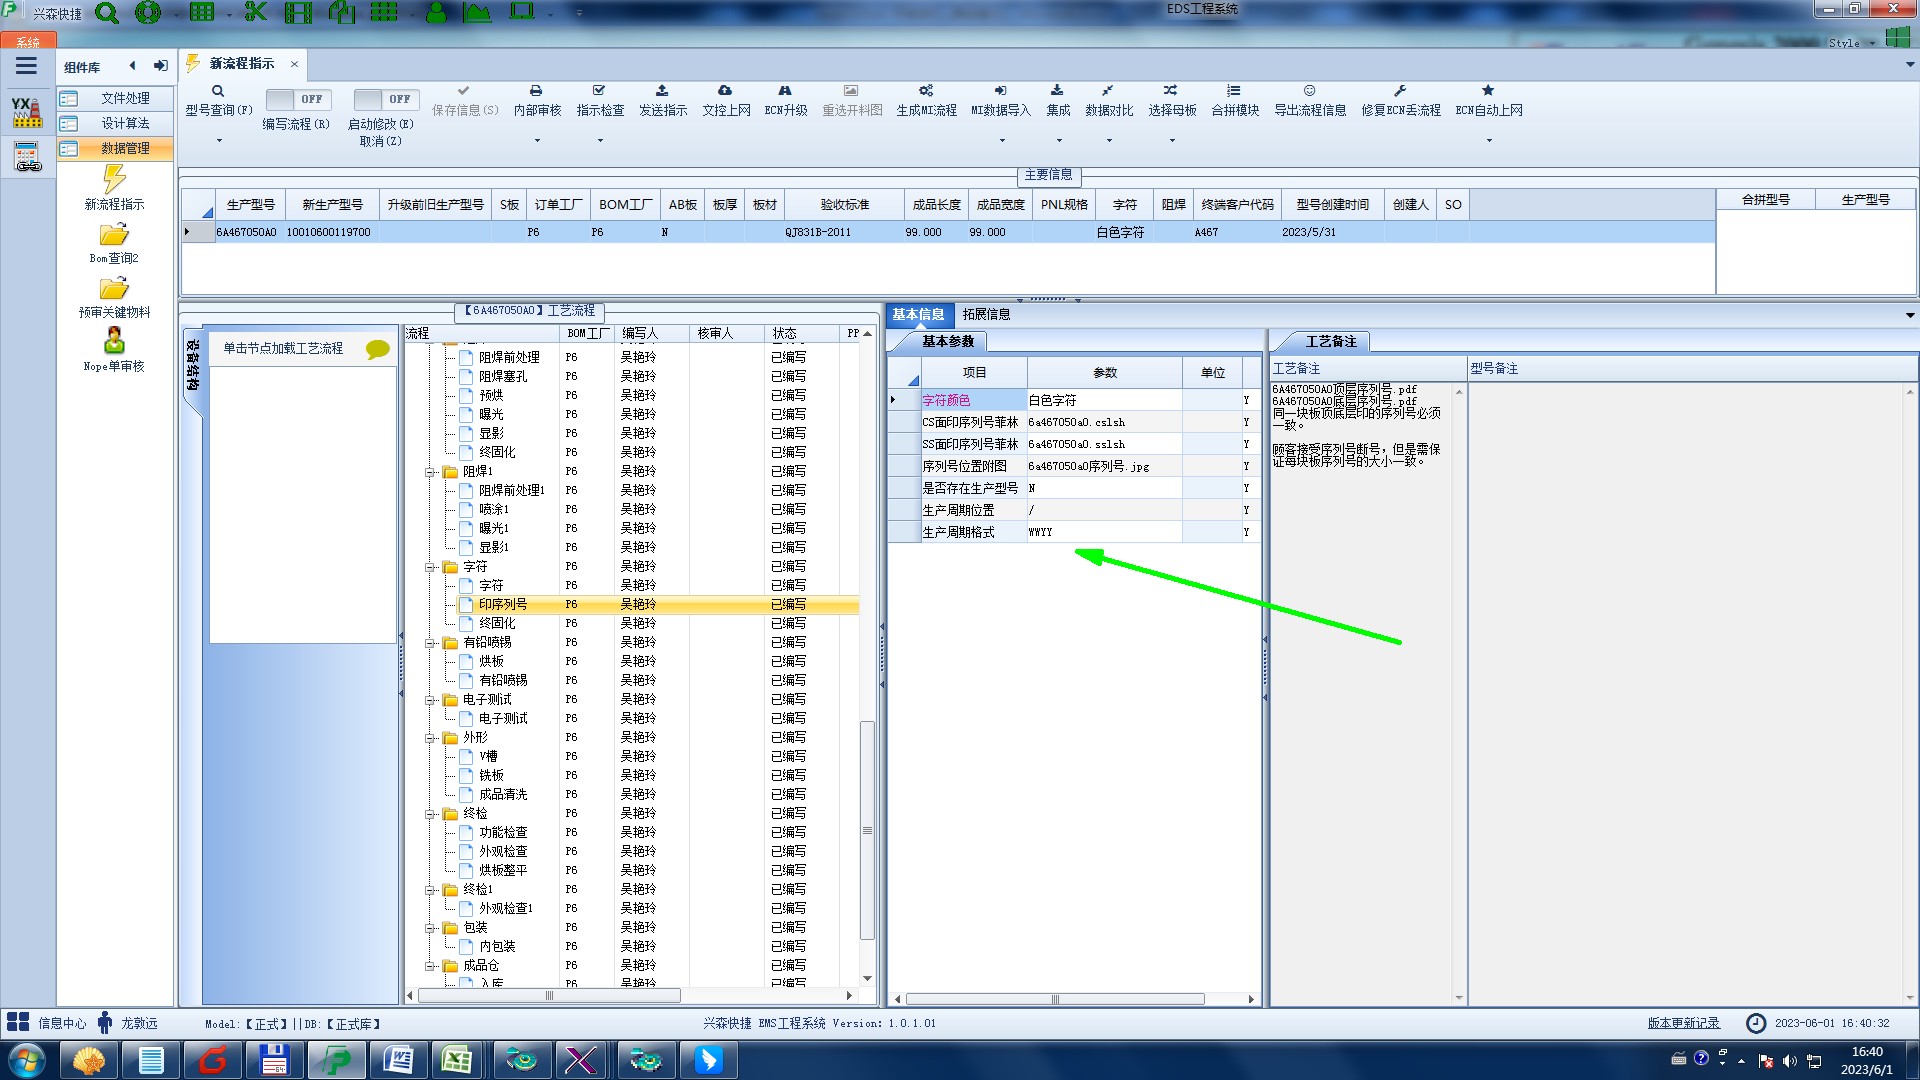Click the scissors icon in title bar
The image size is (1920, 1080).
click(256, 12)
